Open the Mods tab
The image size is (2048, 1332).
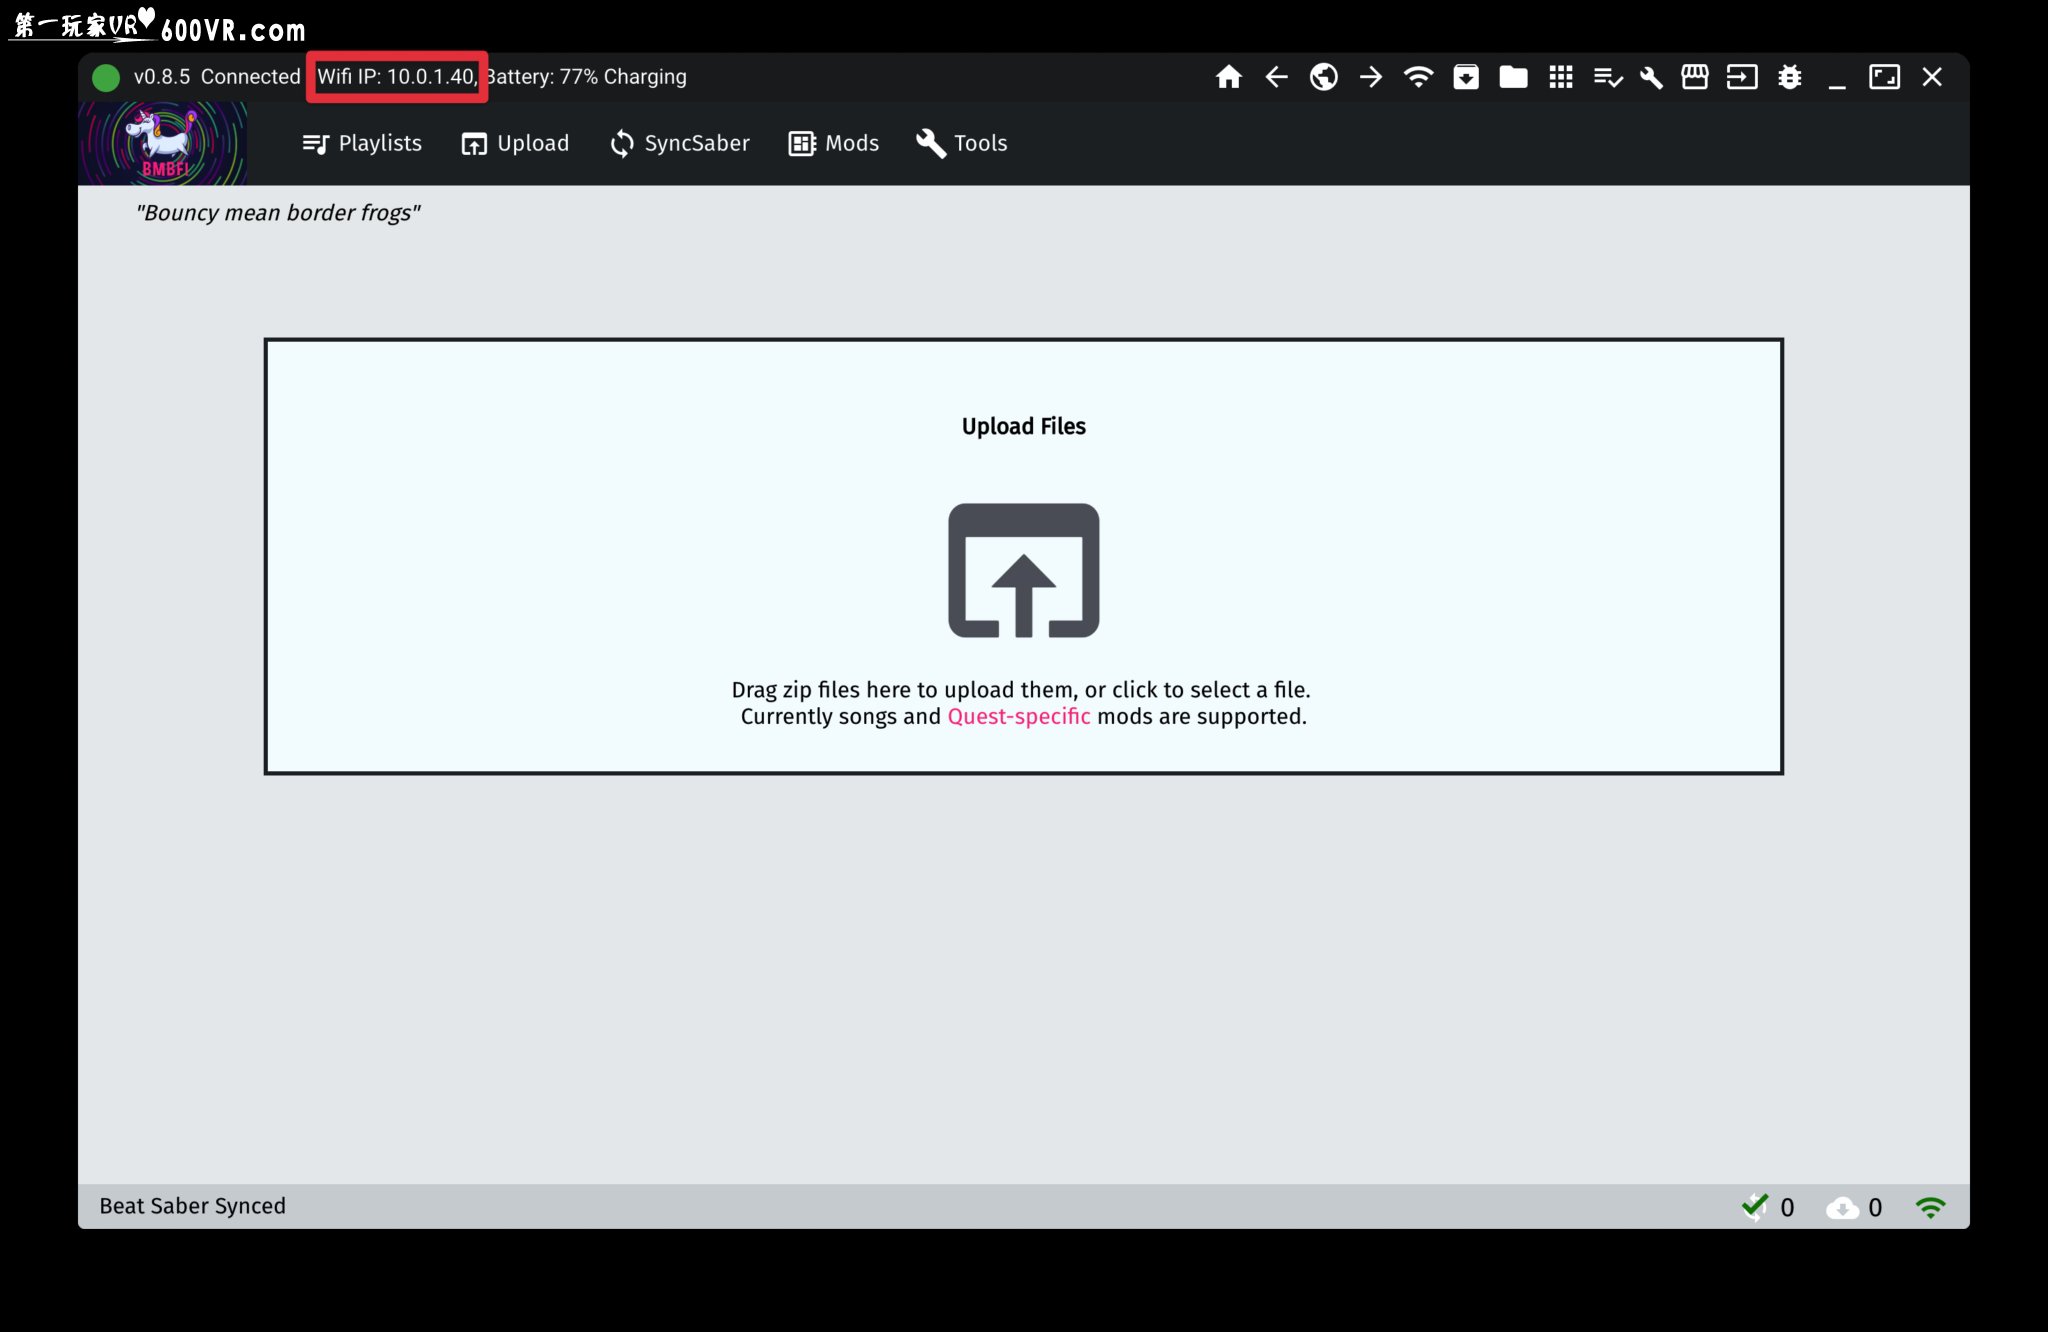[834, 143]
